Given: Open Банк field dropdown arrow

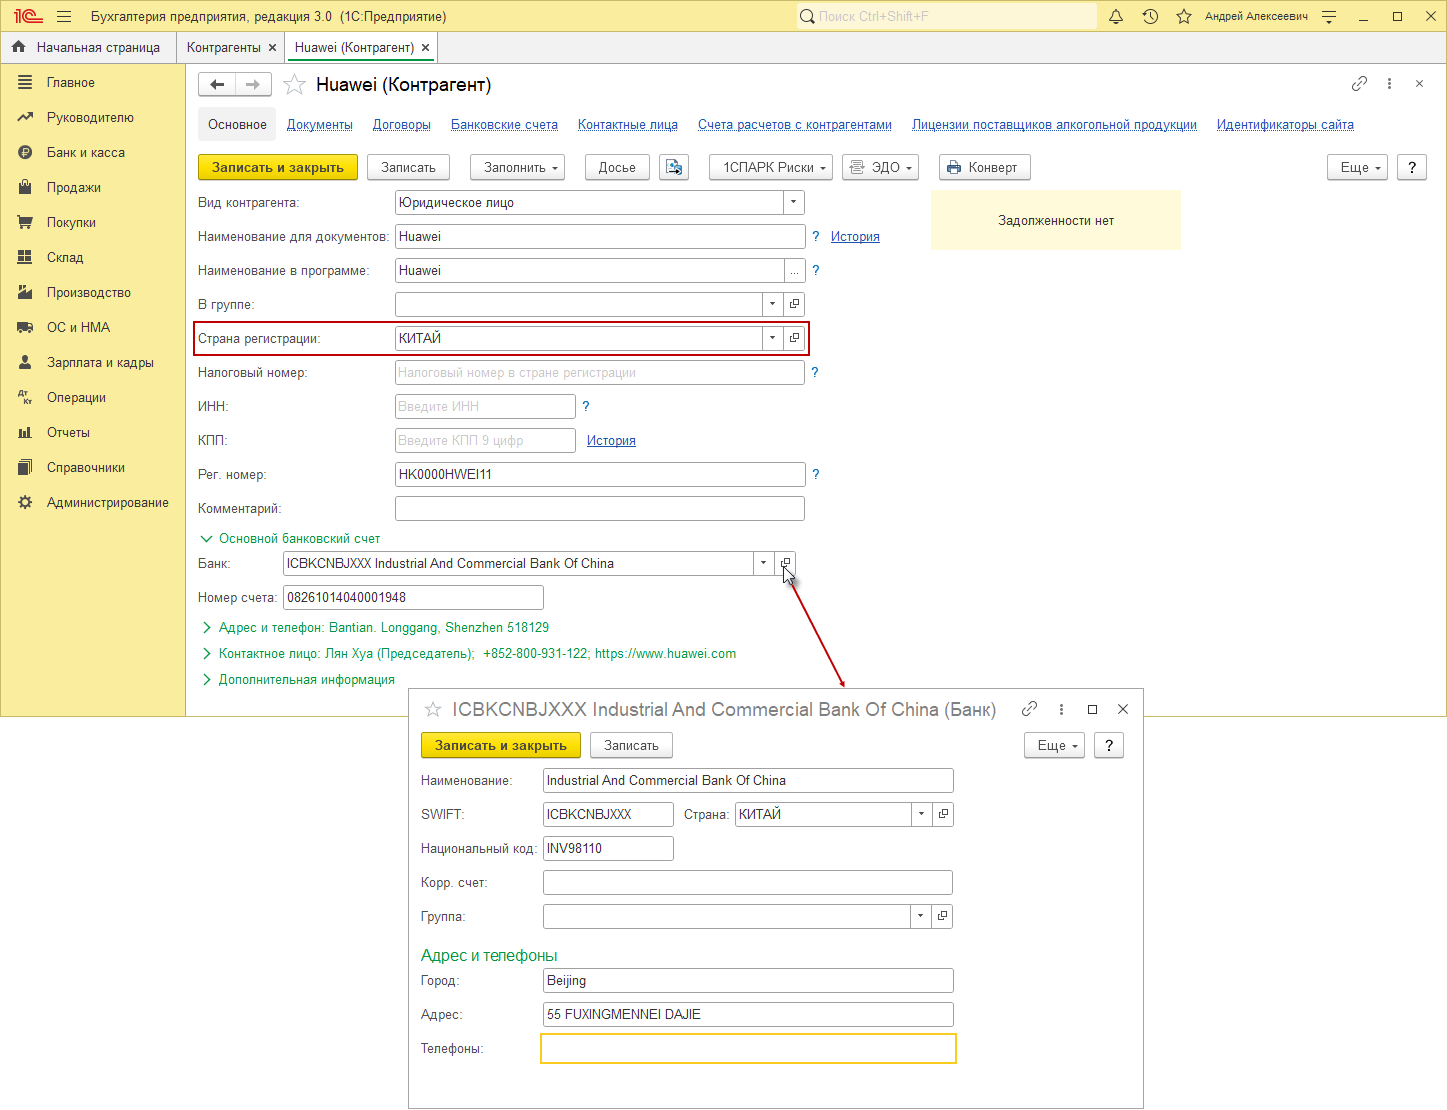Looking at the screenshot, I should tap(764, 563).
